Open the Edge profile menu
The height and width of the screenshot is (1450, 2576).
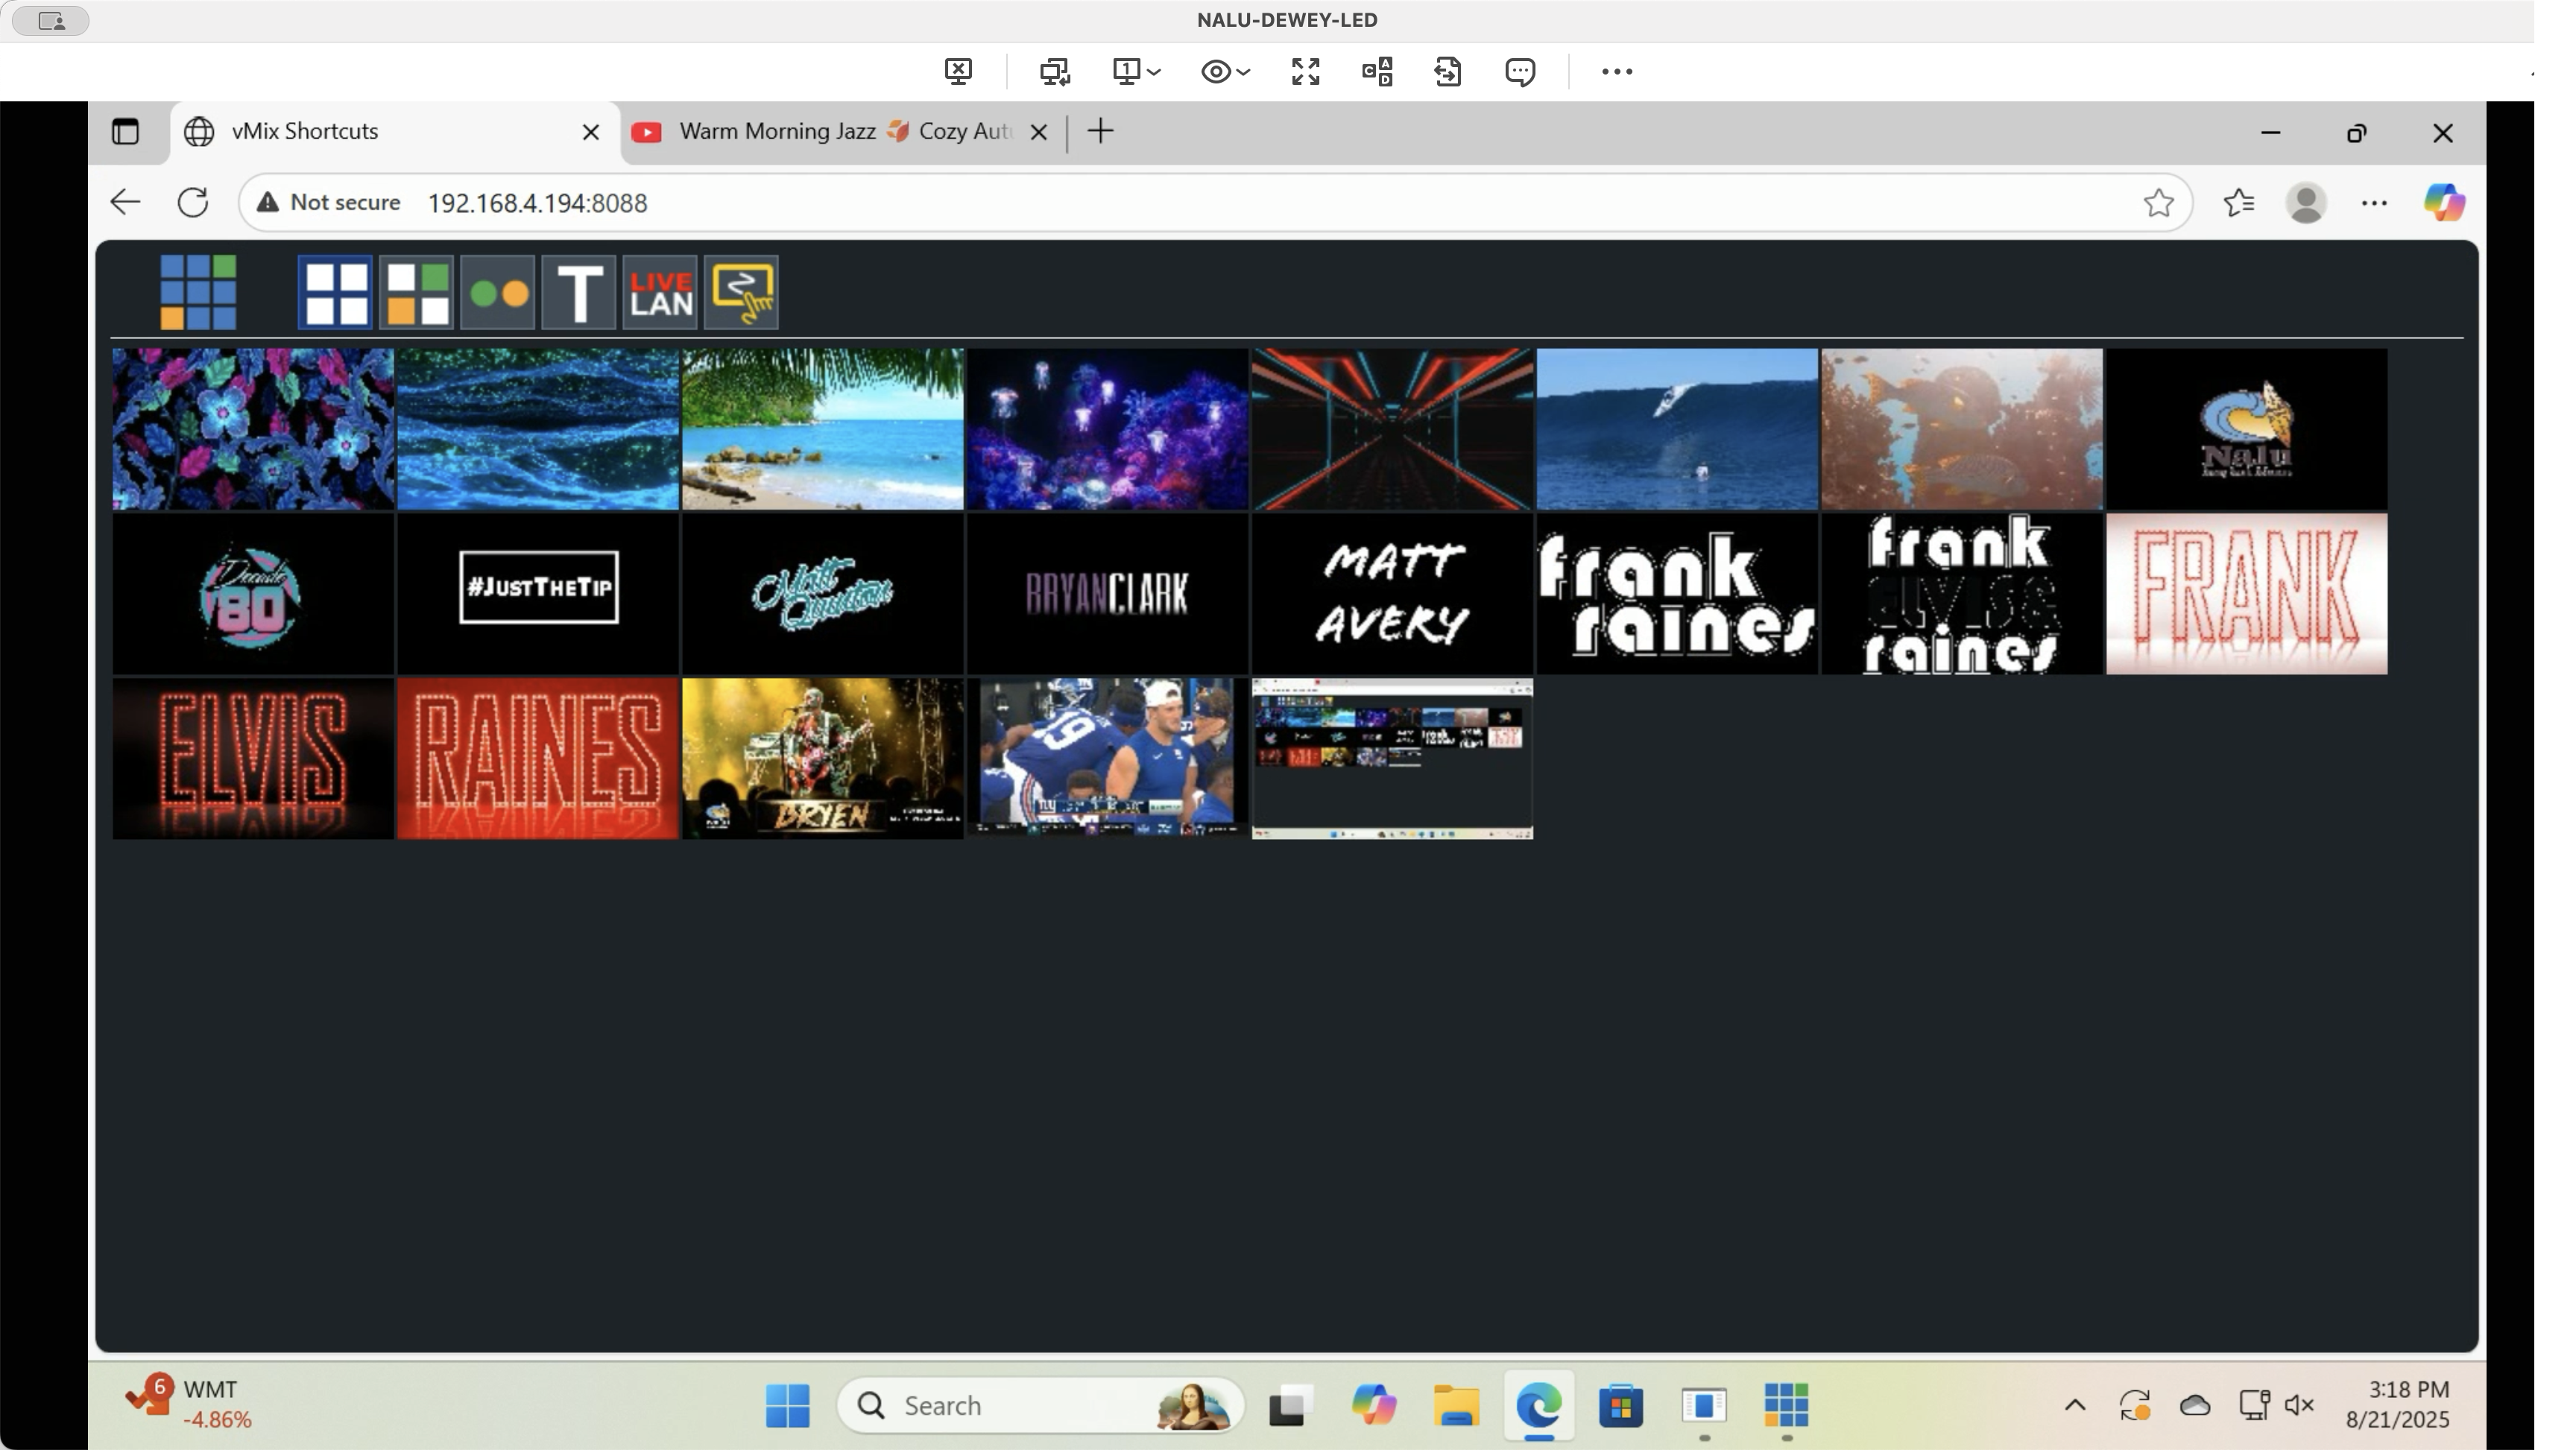click(x=2305, y=203)
